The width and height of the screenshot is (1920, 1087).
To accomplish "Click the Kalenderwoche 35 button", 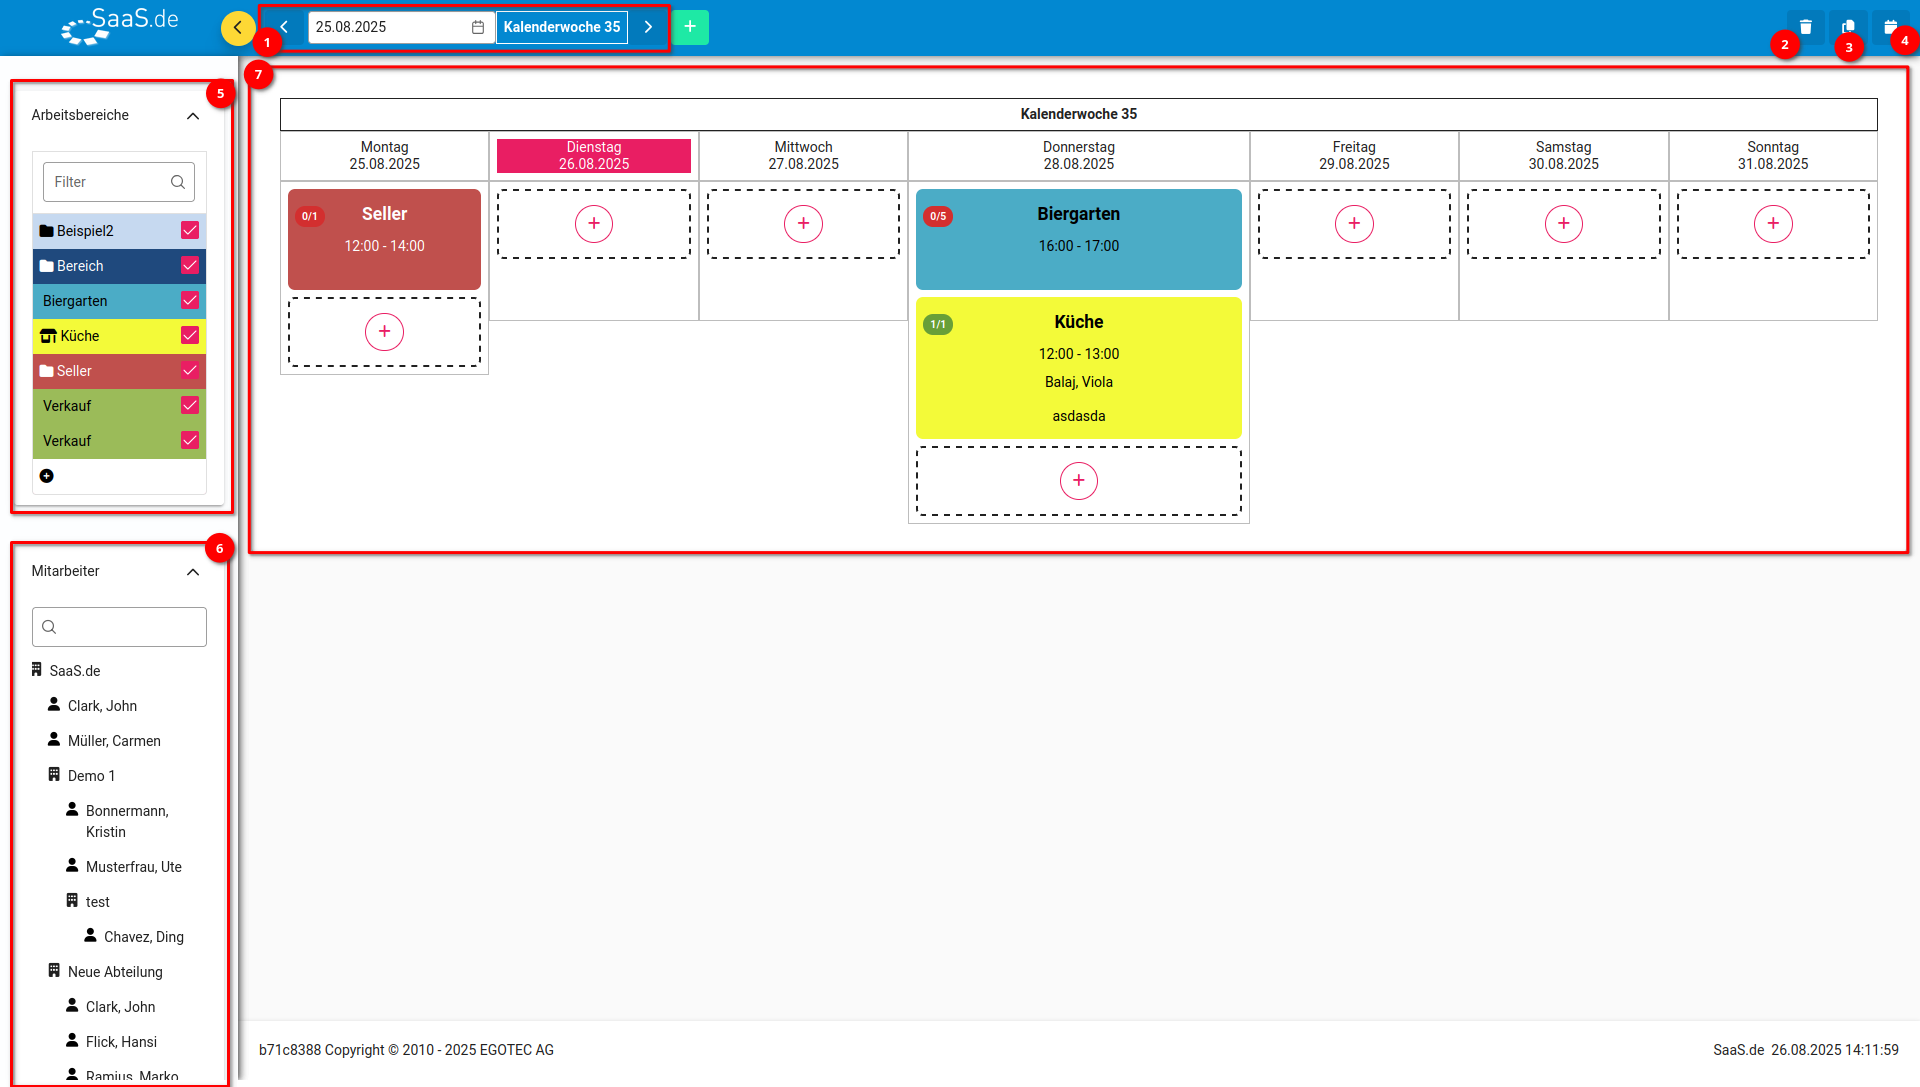I will 562,27.
